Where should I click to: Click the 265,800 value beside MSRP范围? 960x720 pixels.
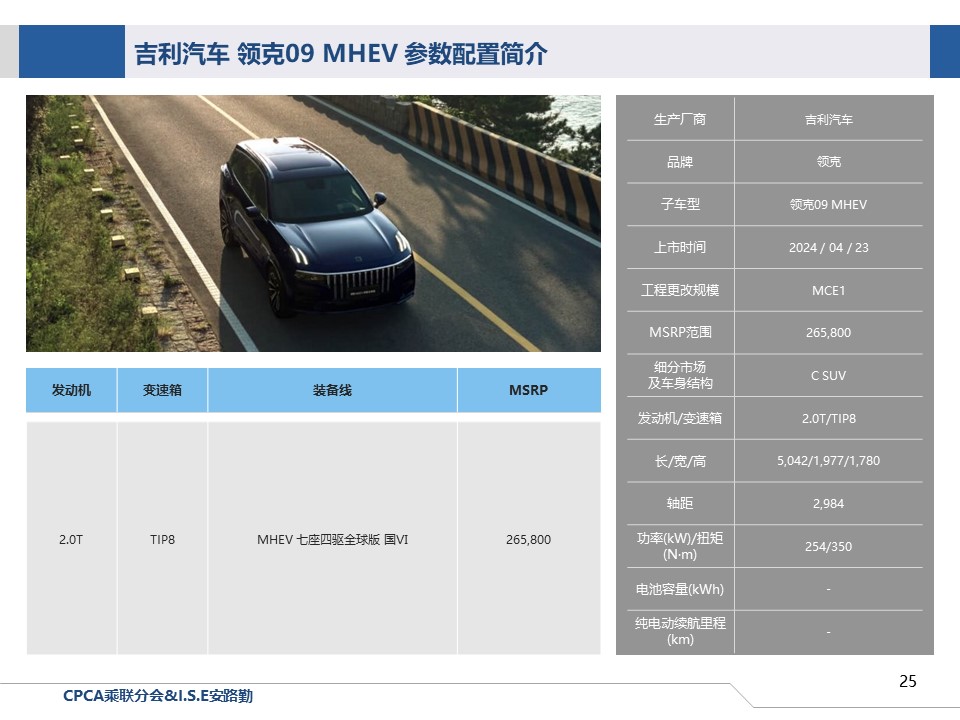coord(828,332)
